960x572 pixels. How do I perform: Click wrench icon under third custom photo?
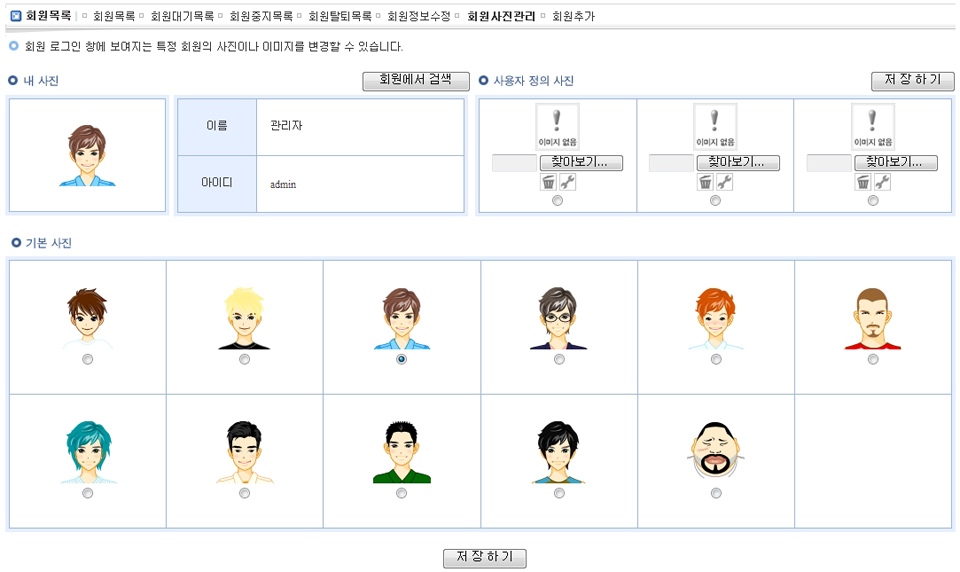[x=882, y=182]
